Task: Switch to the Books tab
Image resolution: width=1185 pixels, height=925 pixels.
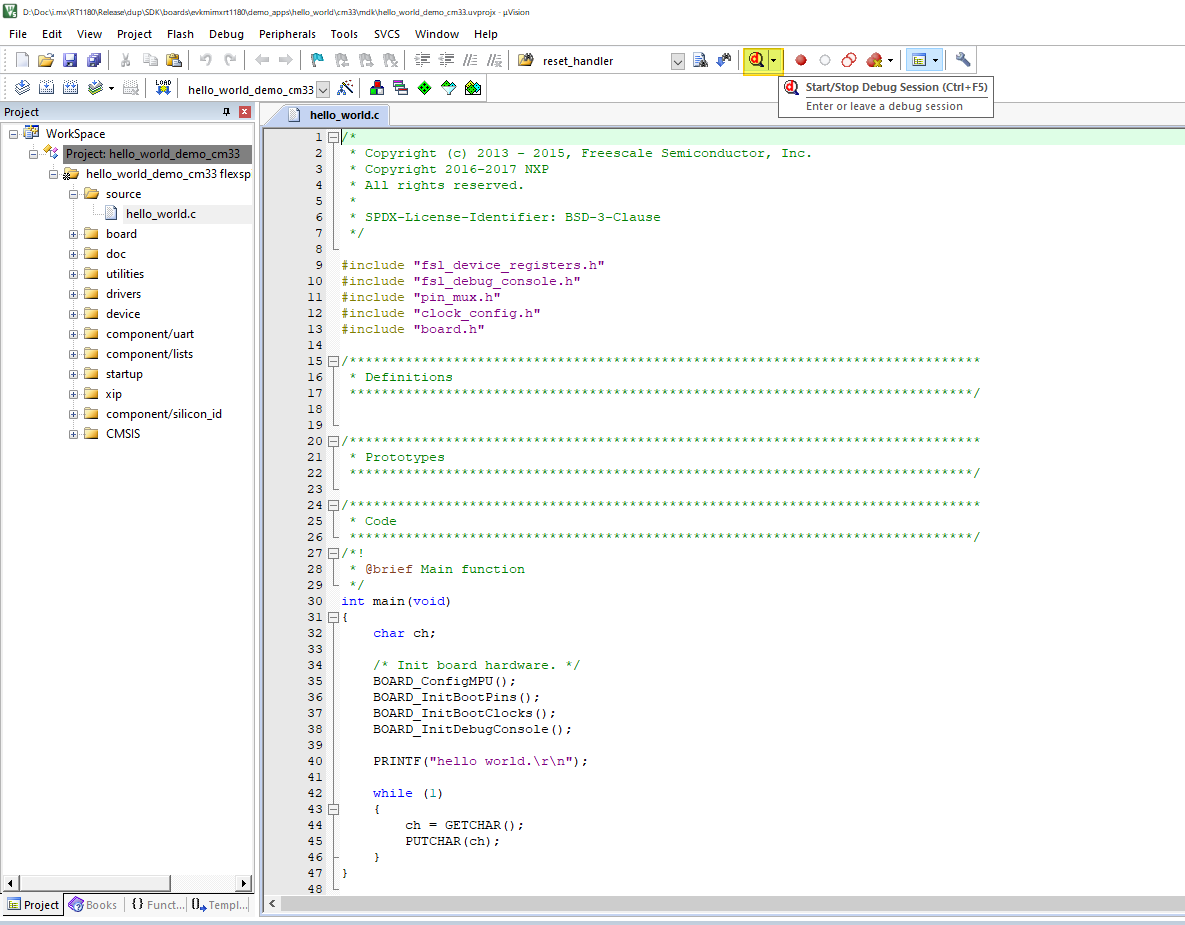Action: click(x=93, y=905)
